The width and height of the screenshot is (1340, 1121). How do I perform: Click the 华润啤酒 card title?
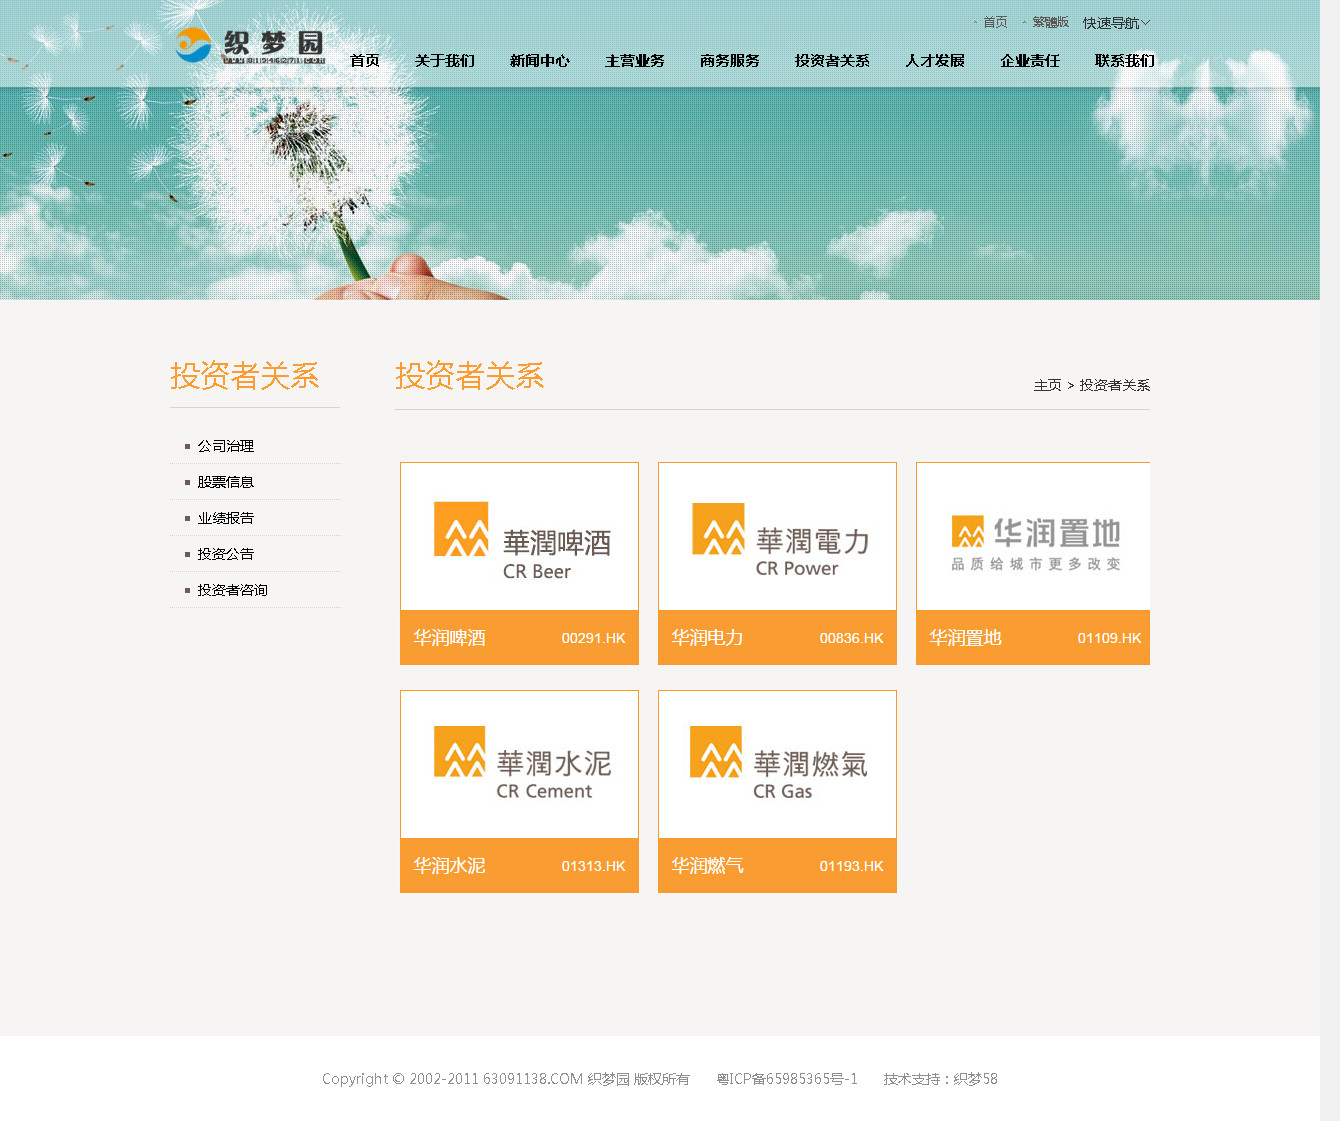(x=449, y=638)
